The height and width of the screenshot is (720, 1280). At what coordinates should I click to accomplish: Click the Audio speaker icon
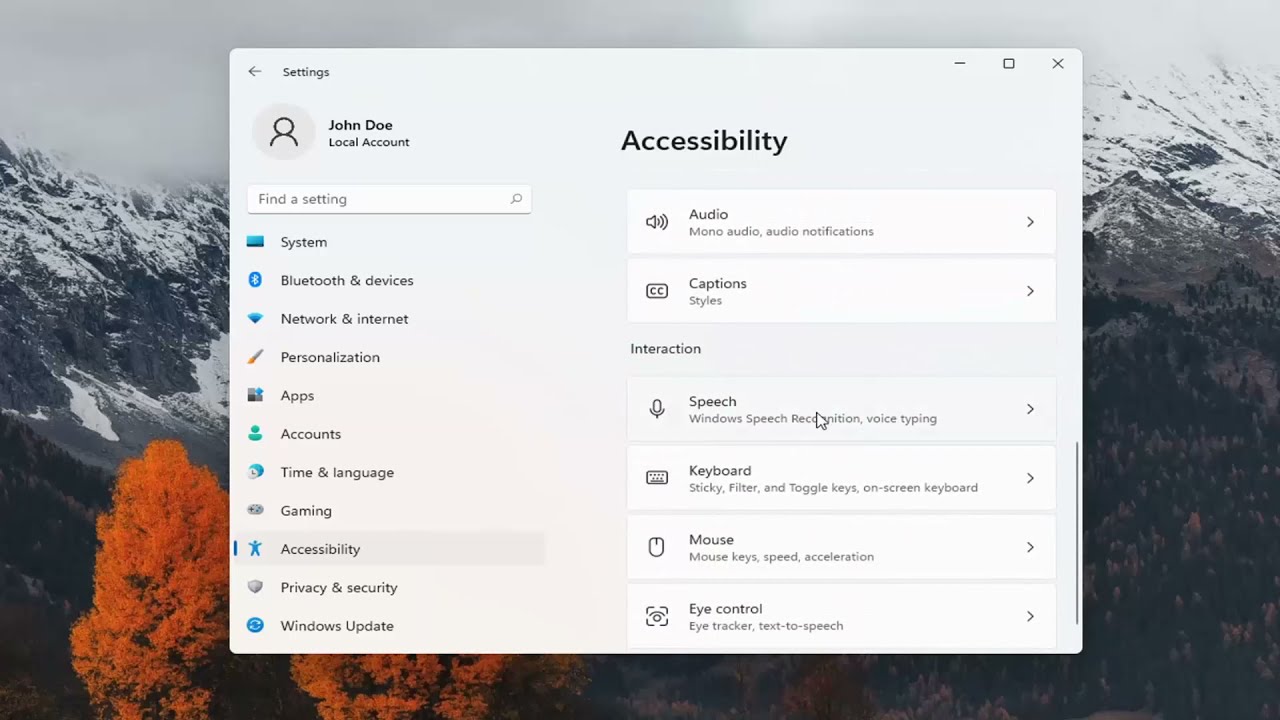(x=657, y=222)
